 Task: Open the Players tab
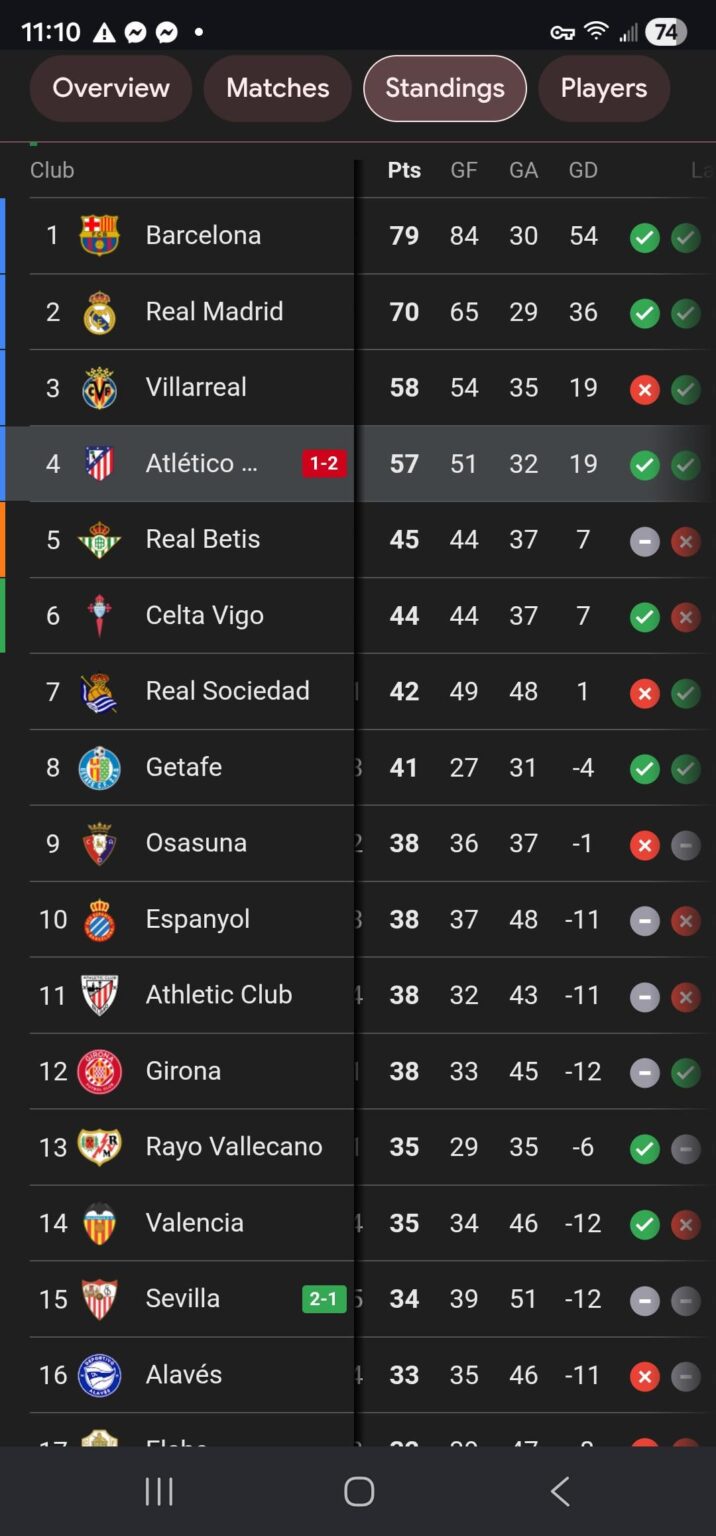pos(604,88)
